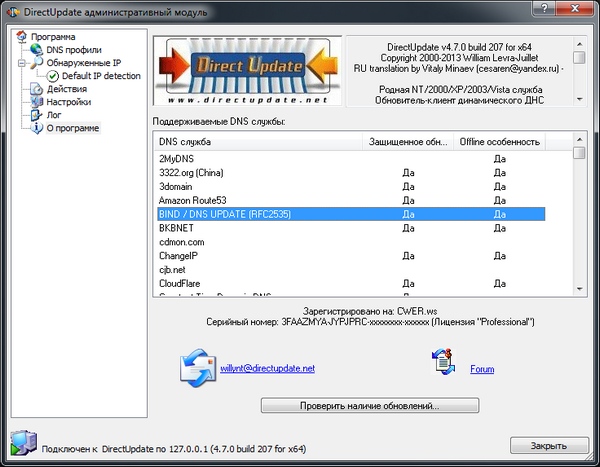Open the willynt@directupdate.net email link
This screenshot has width=600, height=467.
click(x=267, y=368)
